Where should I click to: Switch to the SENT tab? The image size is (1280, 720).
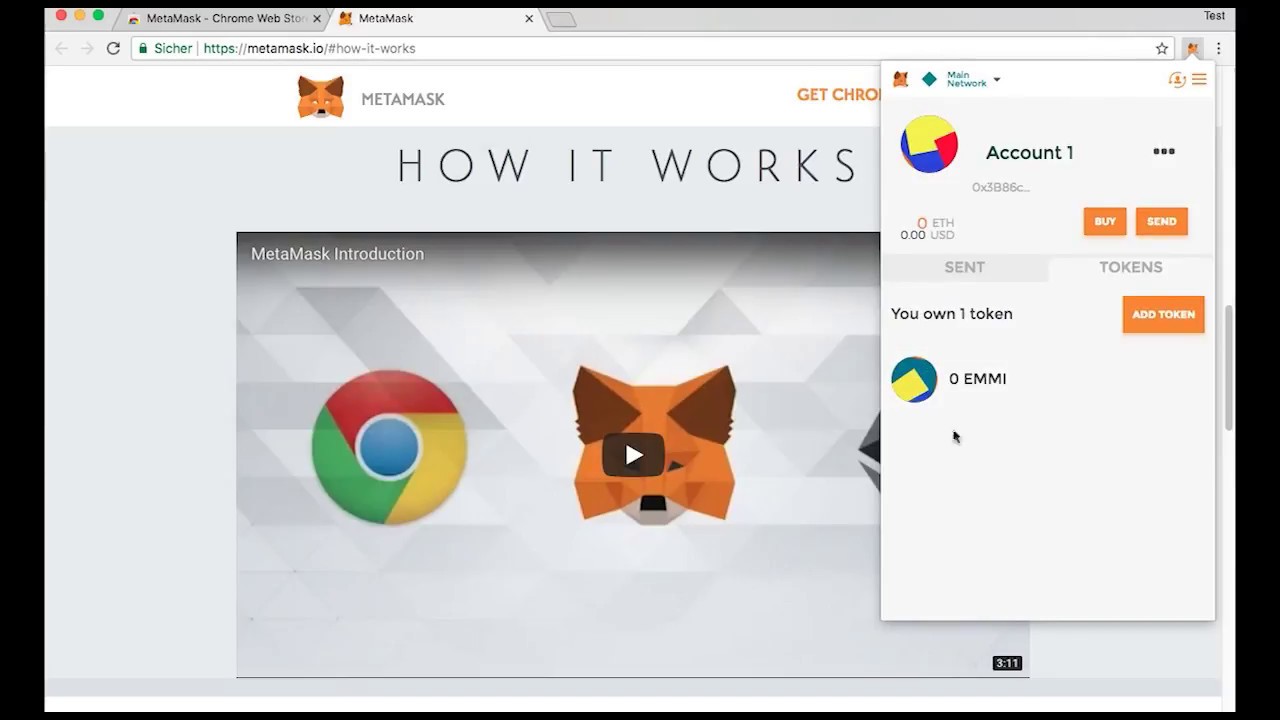(965, 267)
